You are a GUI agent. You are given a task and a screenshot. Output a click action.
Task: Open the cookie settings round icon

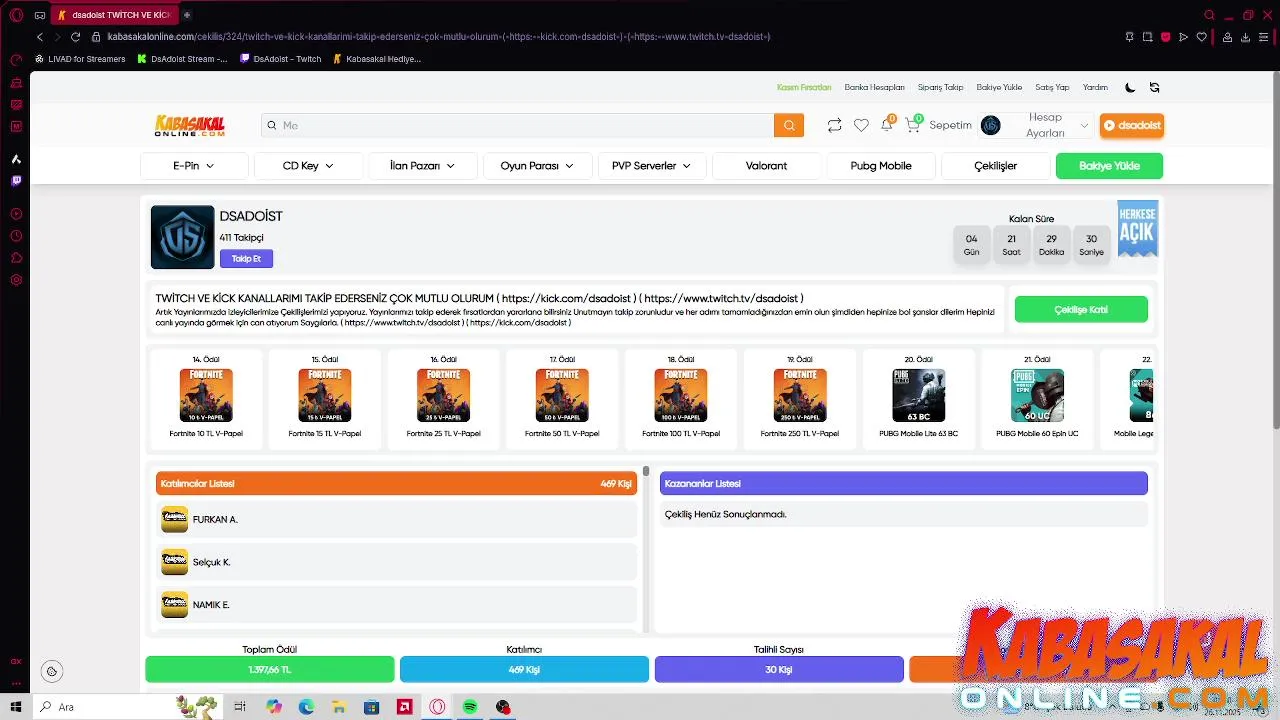[52, 671]
